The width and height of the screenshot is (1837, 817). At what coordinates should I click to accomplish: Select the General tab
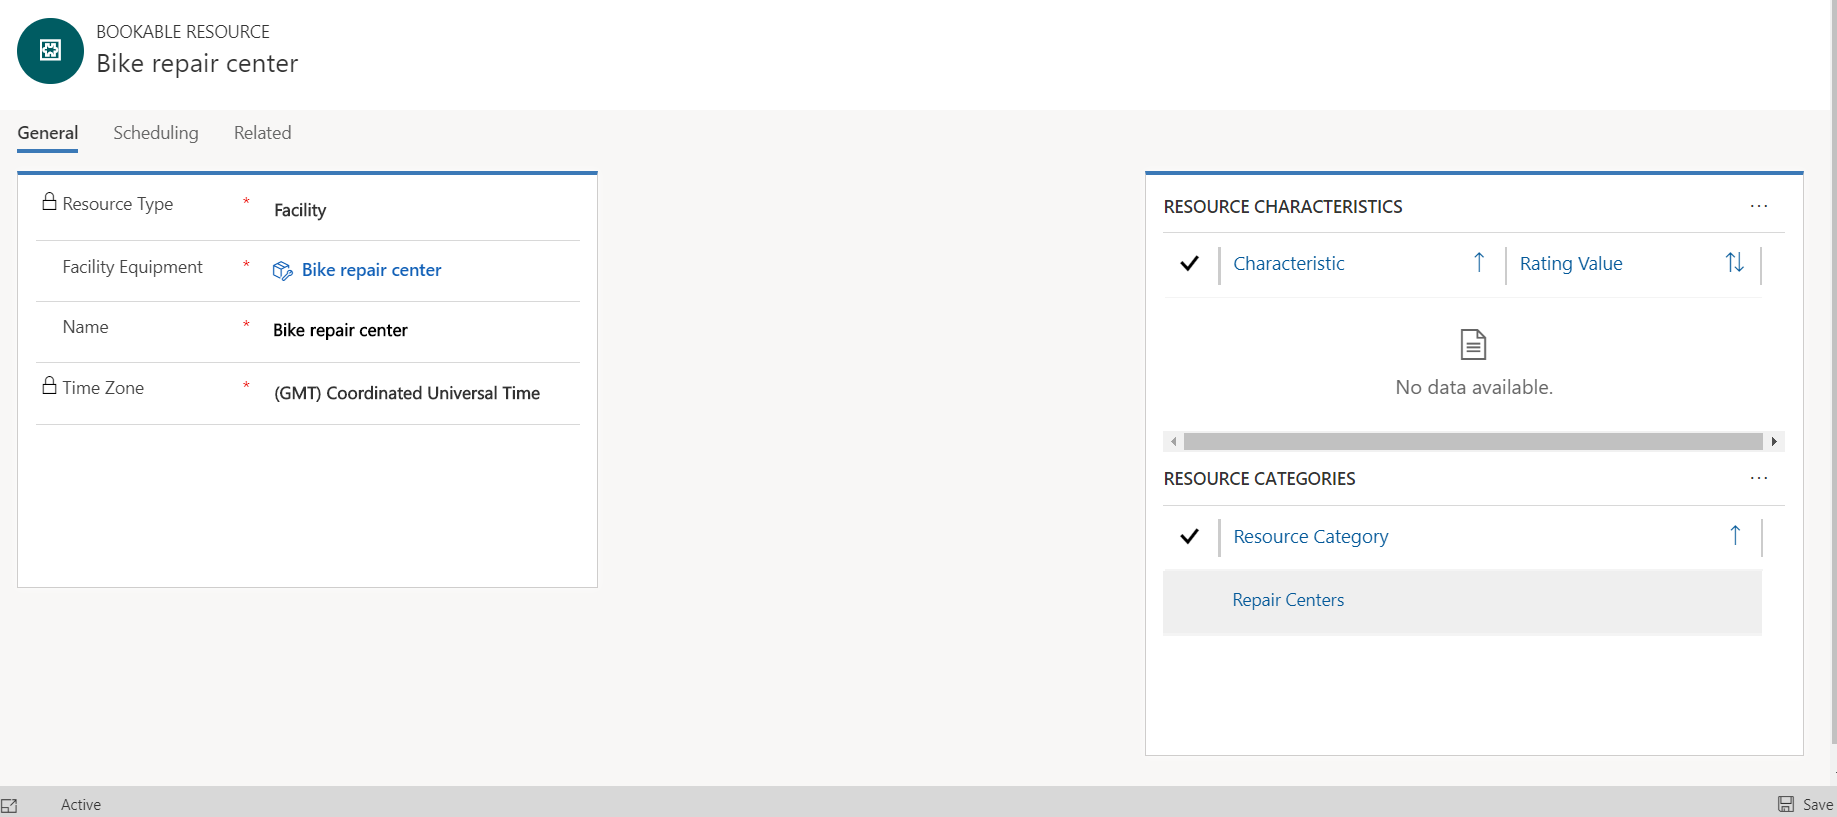47,133
